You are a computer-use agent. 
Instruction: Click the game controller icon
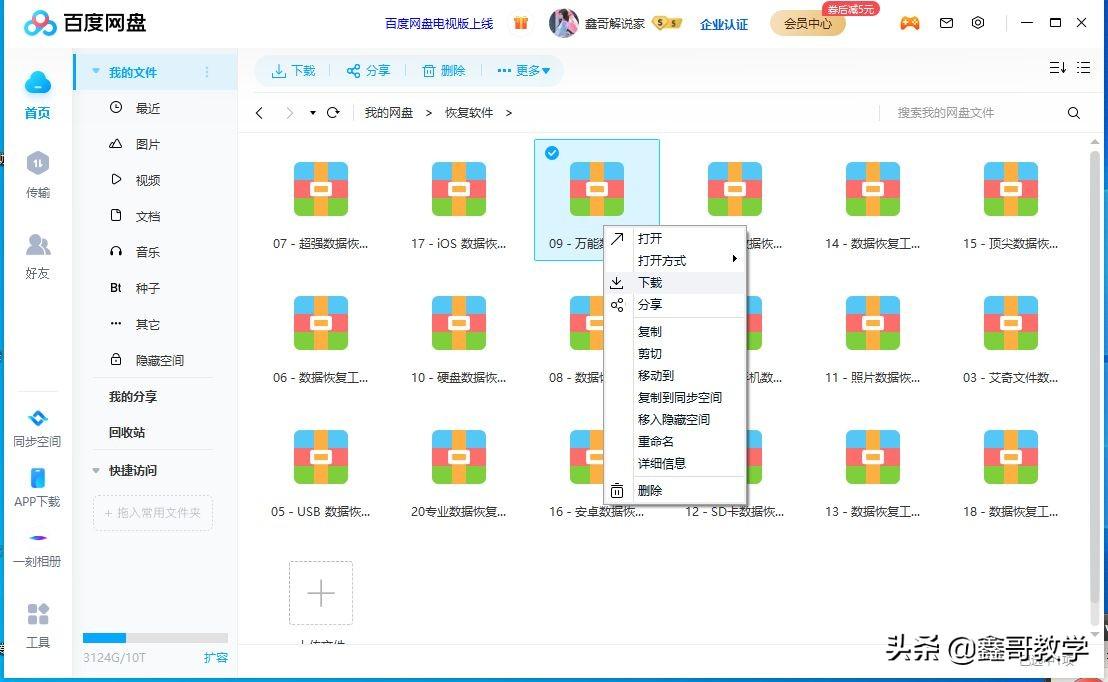(909, 23)
